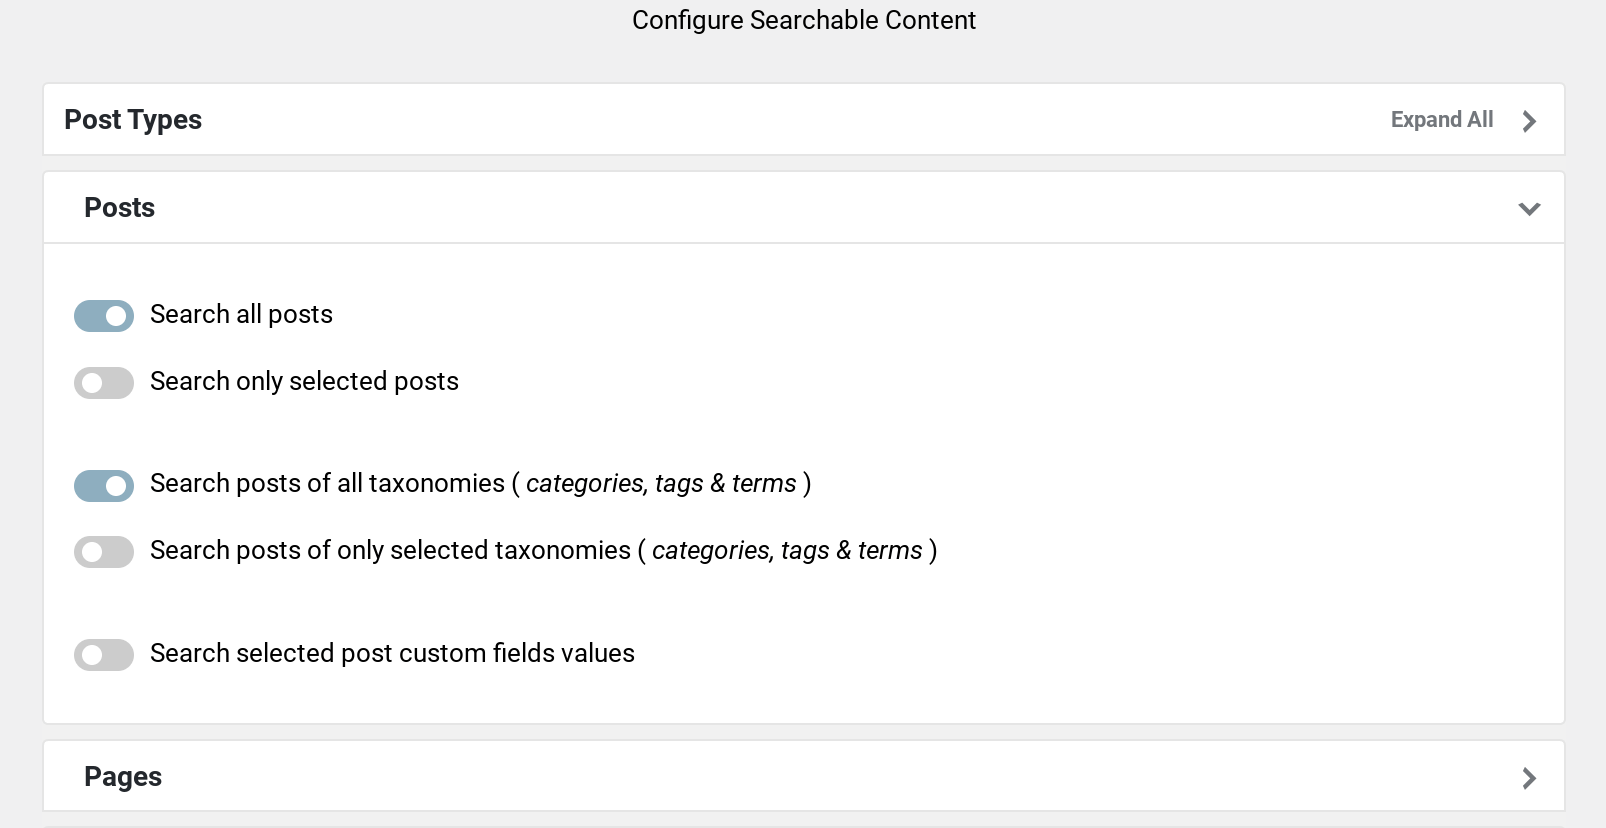Open the Pages section by its title

point(123,777)
